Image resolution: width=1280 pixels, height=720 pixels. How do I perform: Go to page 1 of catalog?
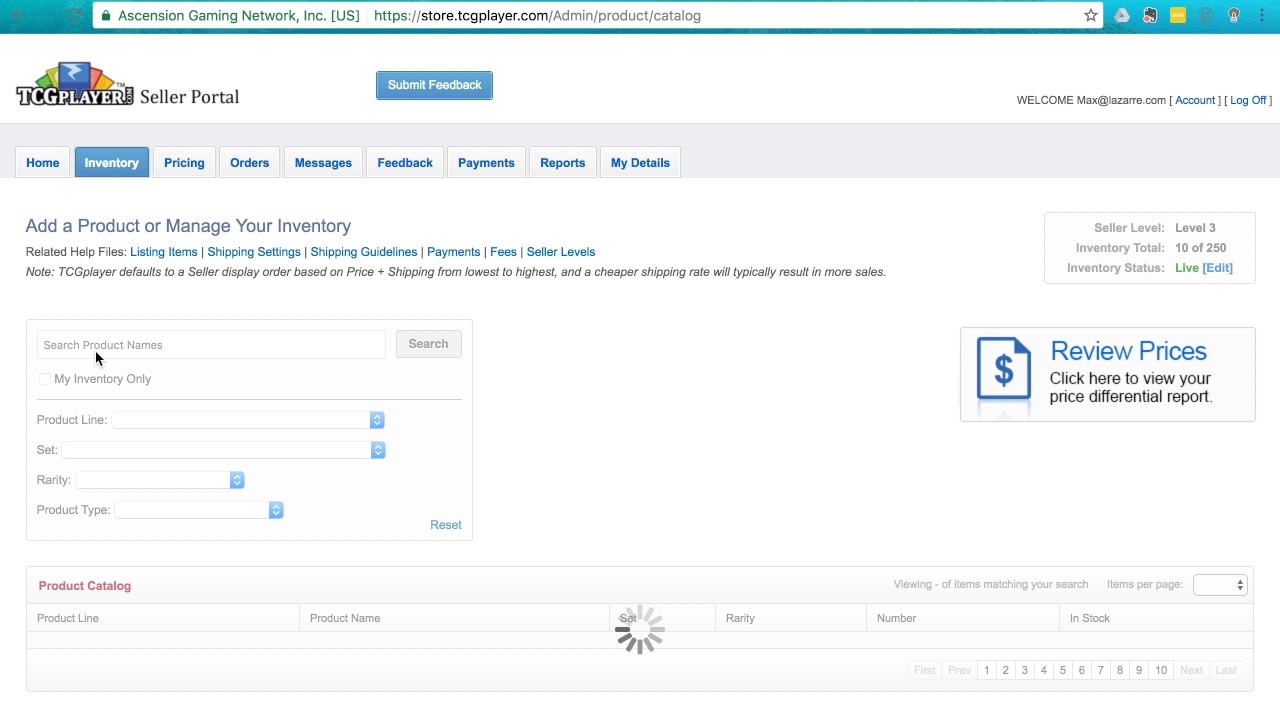[987, 670]
